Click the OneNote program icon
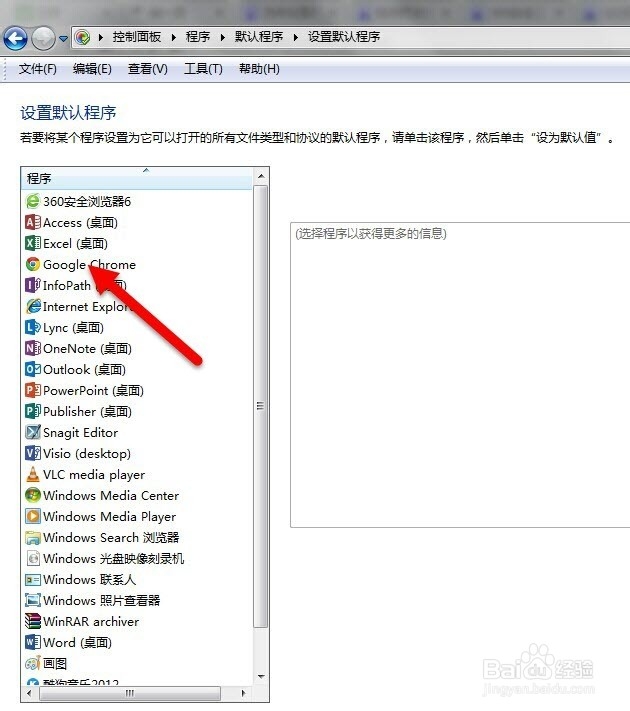The width and height of the screenshot is (630, 711). 33,348
